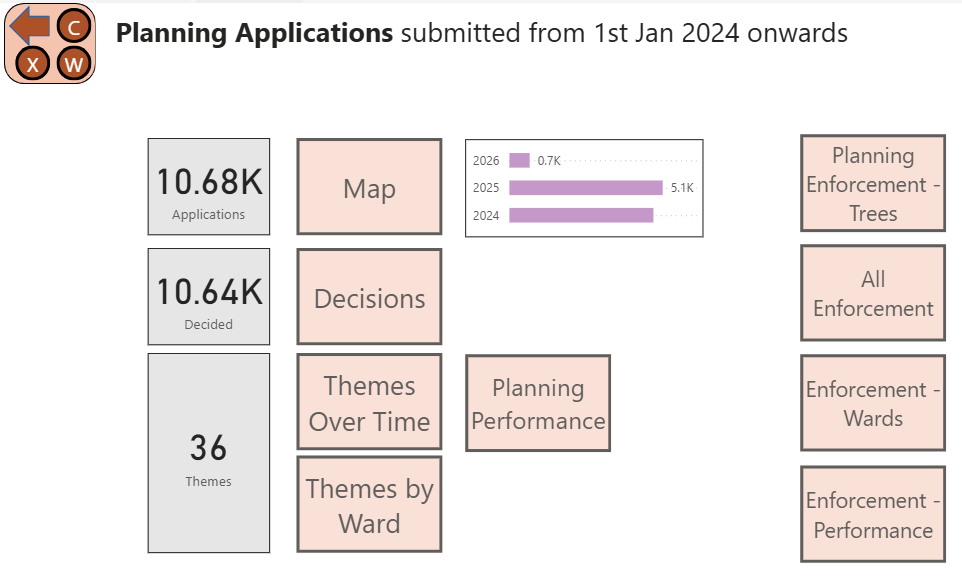Select the 2026 bar in chart
The height and width of the screenshot is (578, 962).
pos(519,160)
